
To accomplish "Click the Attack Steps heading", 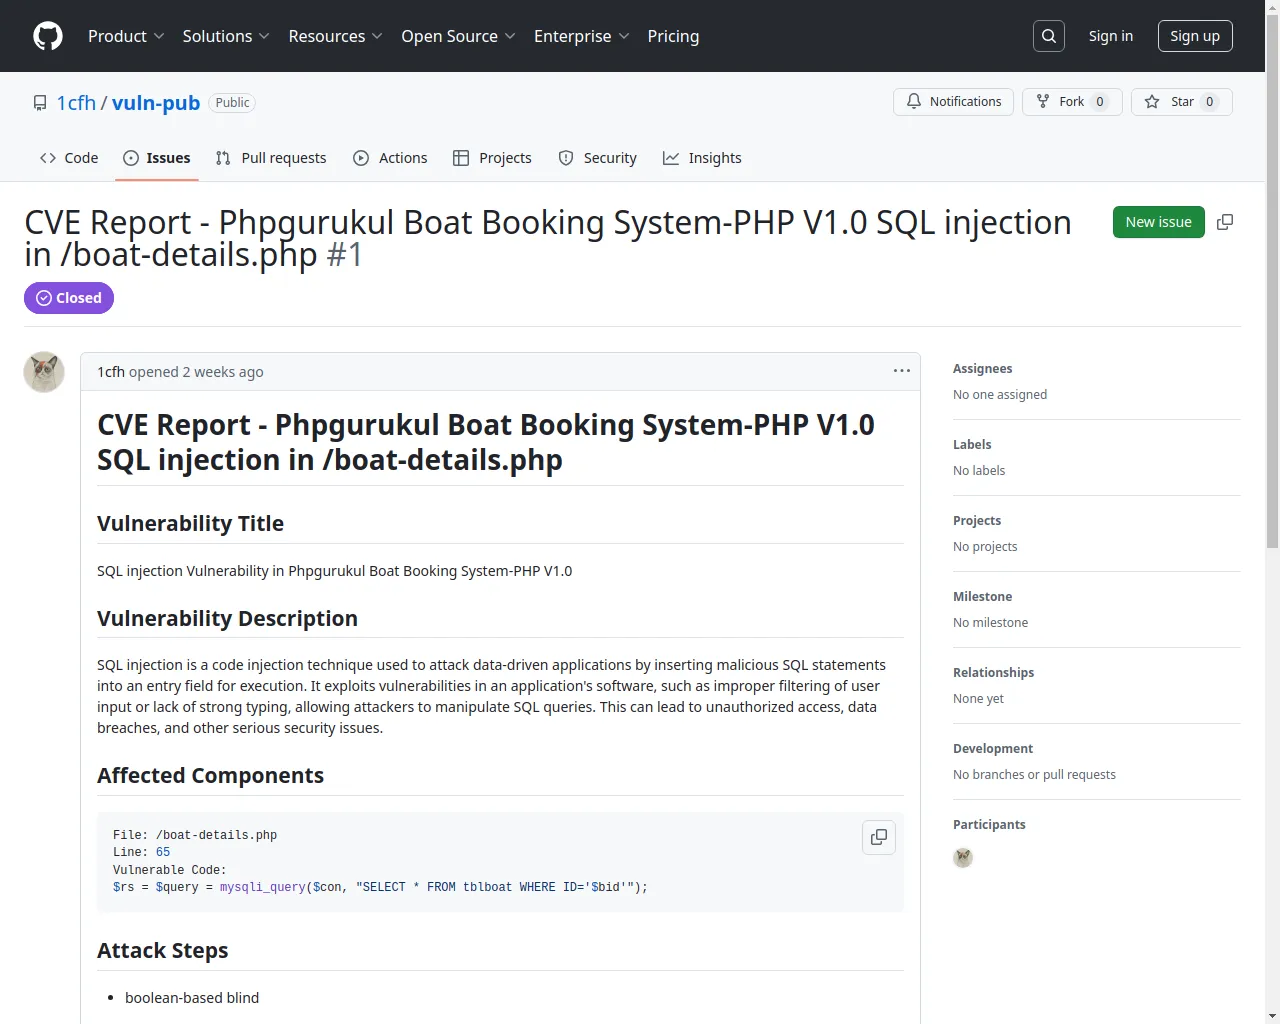I will pyautogui.click(x=162, y=950).
